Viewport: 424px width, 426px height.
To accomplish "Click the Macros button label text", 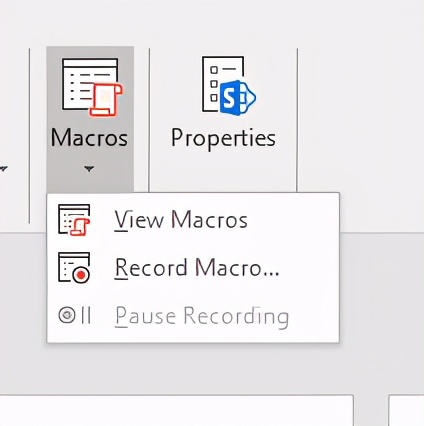I will [x=89, y=138].
